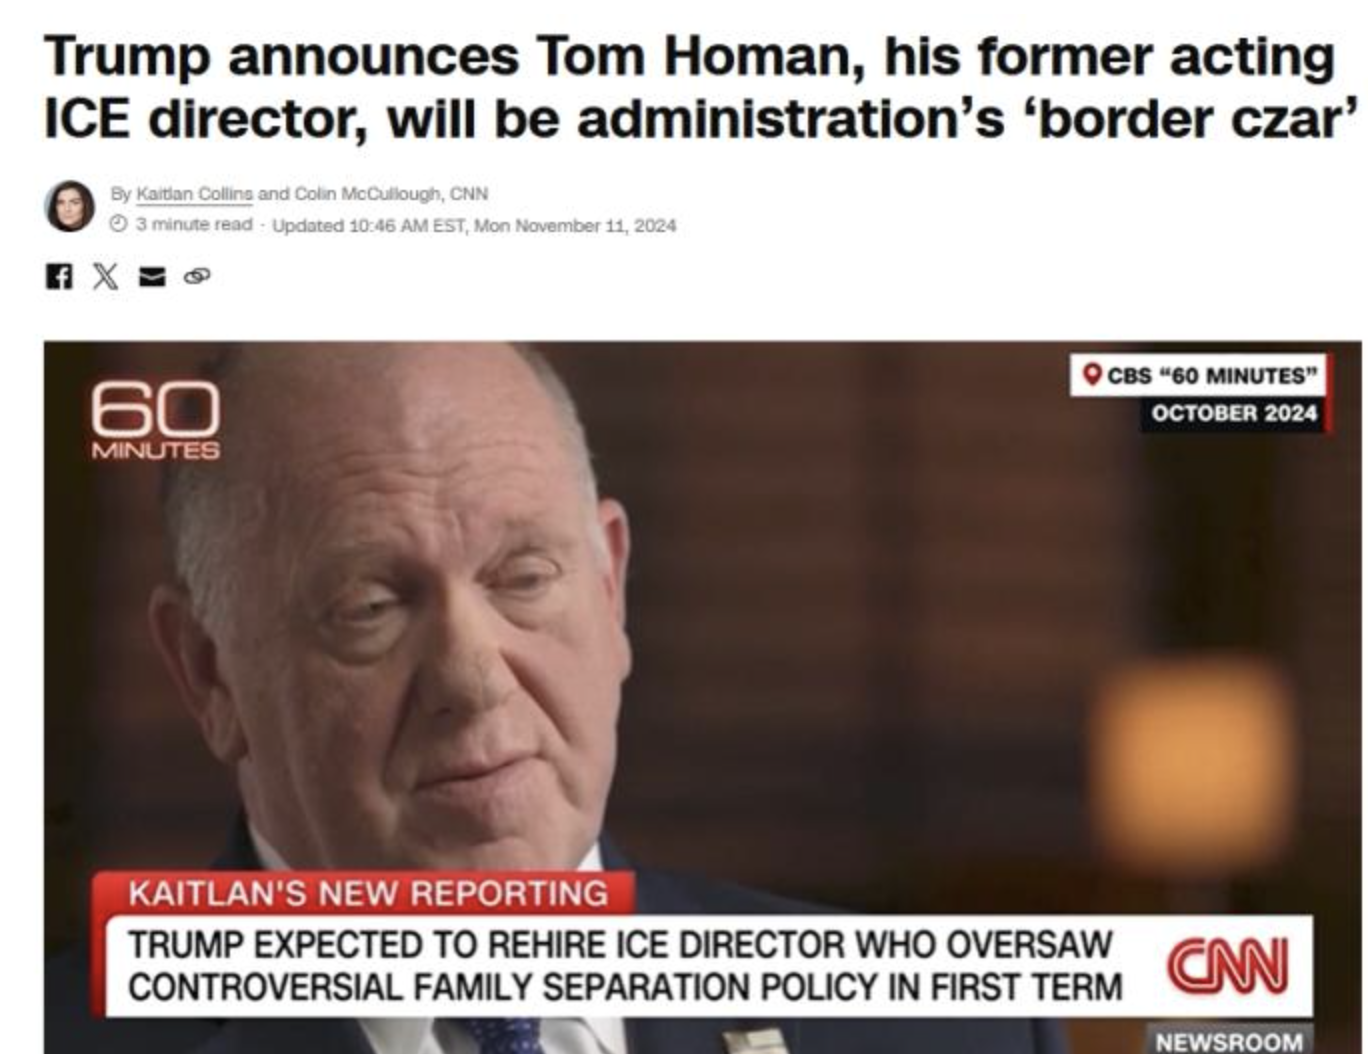The image size is (1368, 1054).
Task: Click the red location pin icon
Action: click(1093, 376)
